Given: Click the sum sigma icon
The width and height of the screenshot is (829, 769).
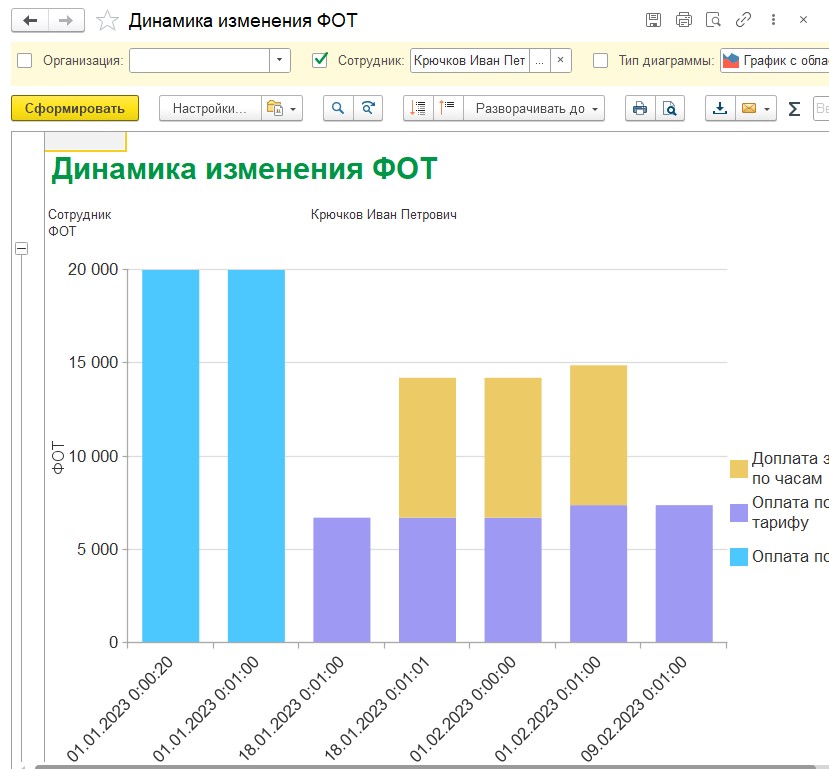Looking at the screenshot, I should [794, 109].
